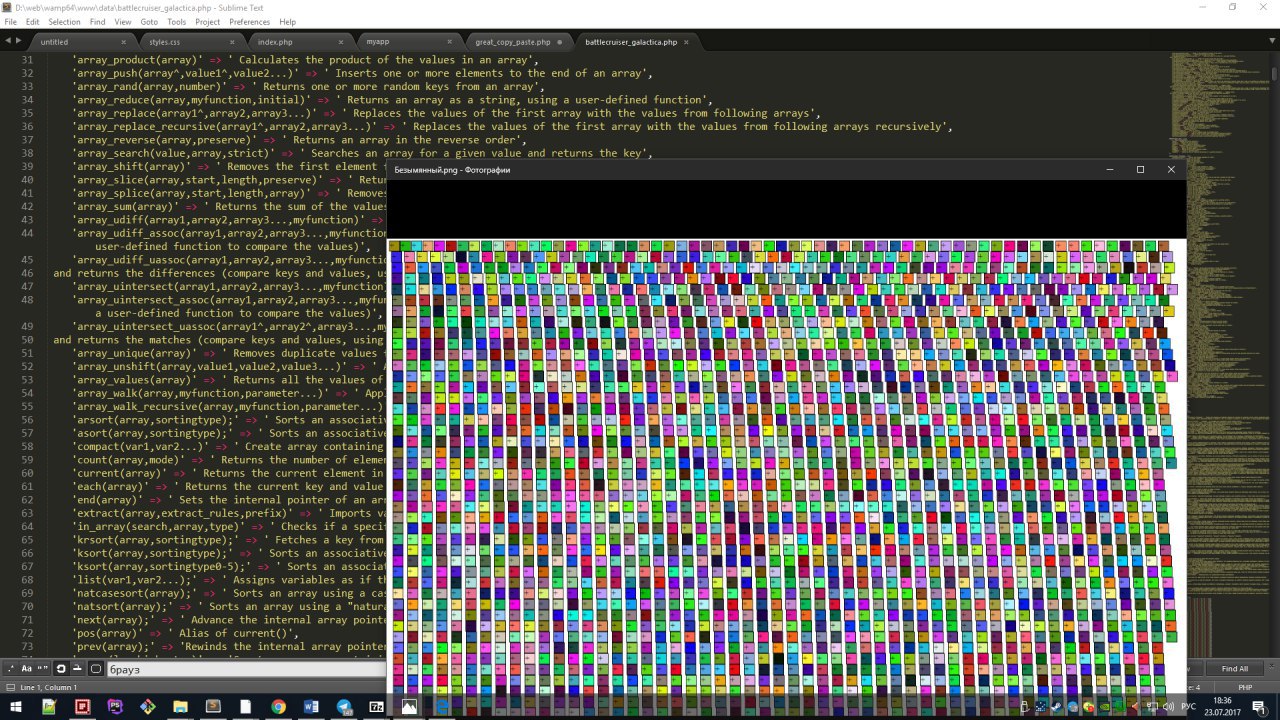
Task: Open the Tools menu
Action: click(177, 21)
